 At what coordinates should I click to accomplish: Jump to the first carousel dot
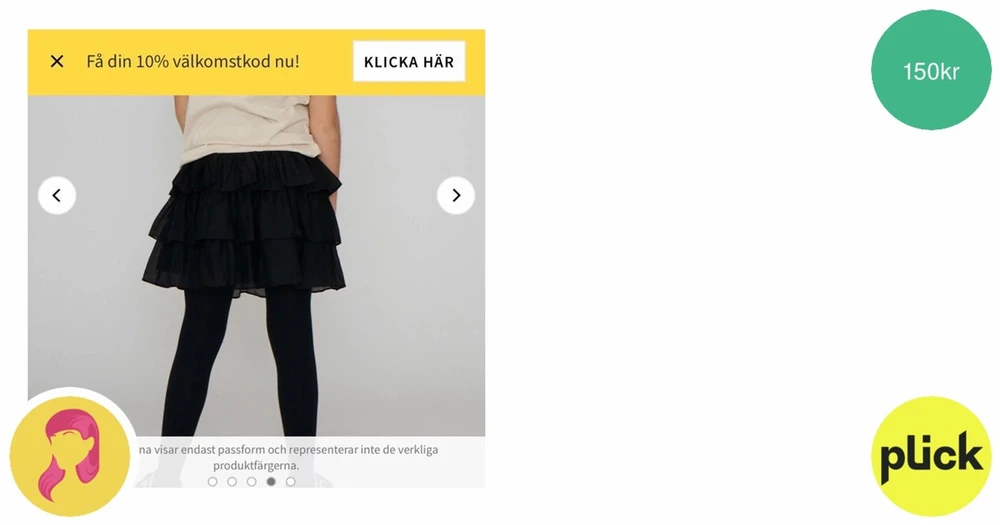coord(212,482)
